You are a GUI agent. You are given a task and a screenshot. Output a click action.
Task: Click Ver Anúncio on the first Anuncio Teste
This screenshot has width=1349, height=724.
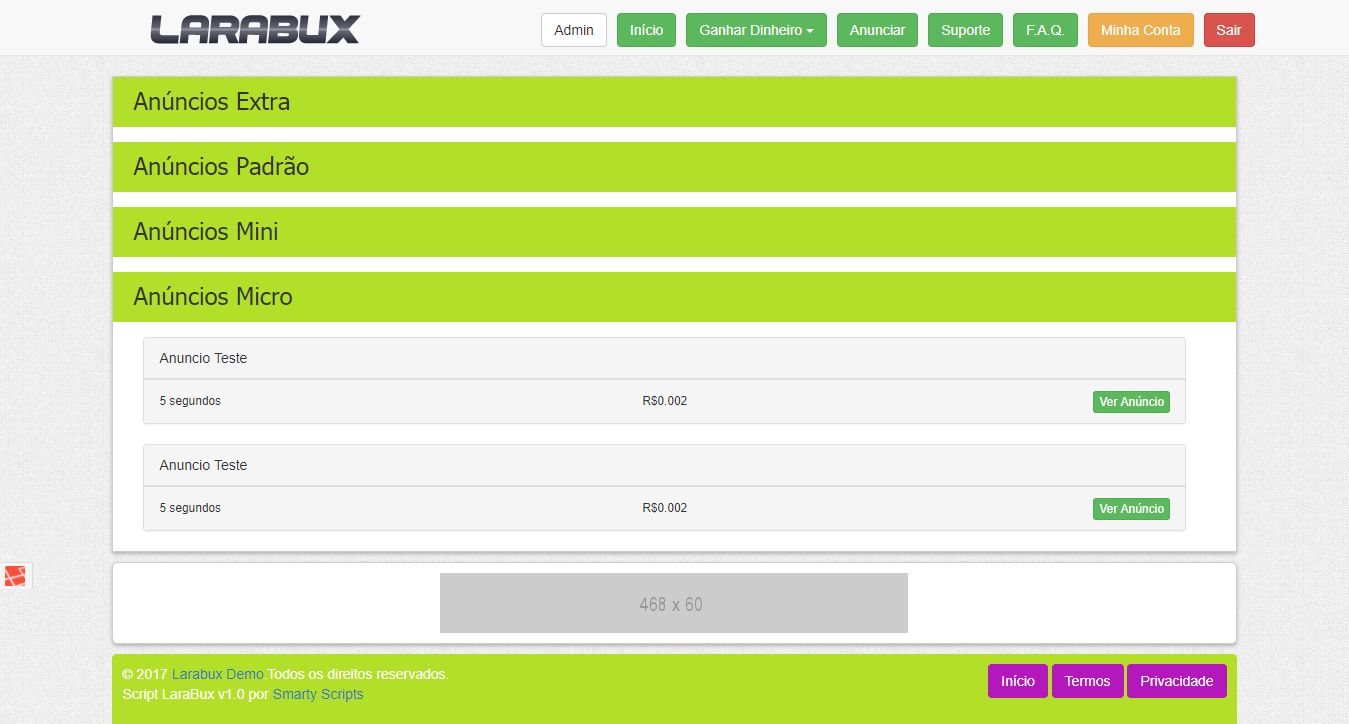pos(1131,402)
